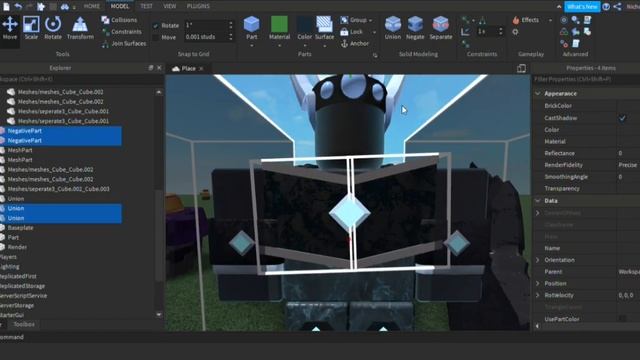This screenshot has width=640, height=360.
Task: Edit the Reflectance value
Action: click(628, 153)
